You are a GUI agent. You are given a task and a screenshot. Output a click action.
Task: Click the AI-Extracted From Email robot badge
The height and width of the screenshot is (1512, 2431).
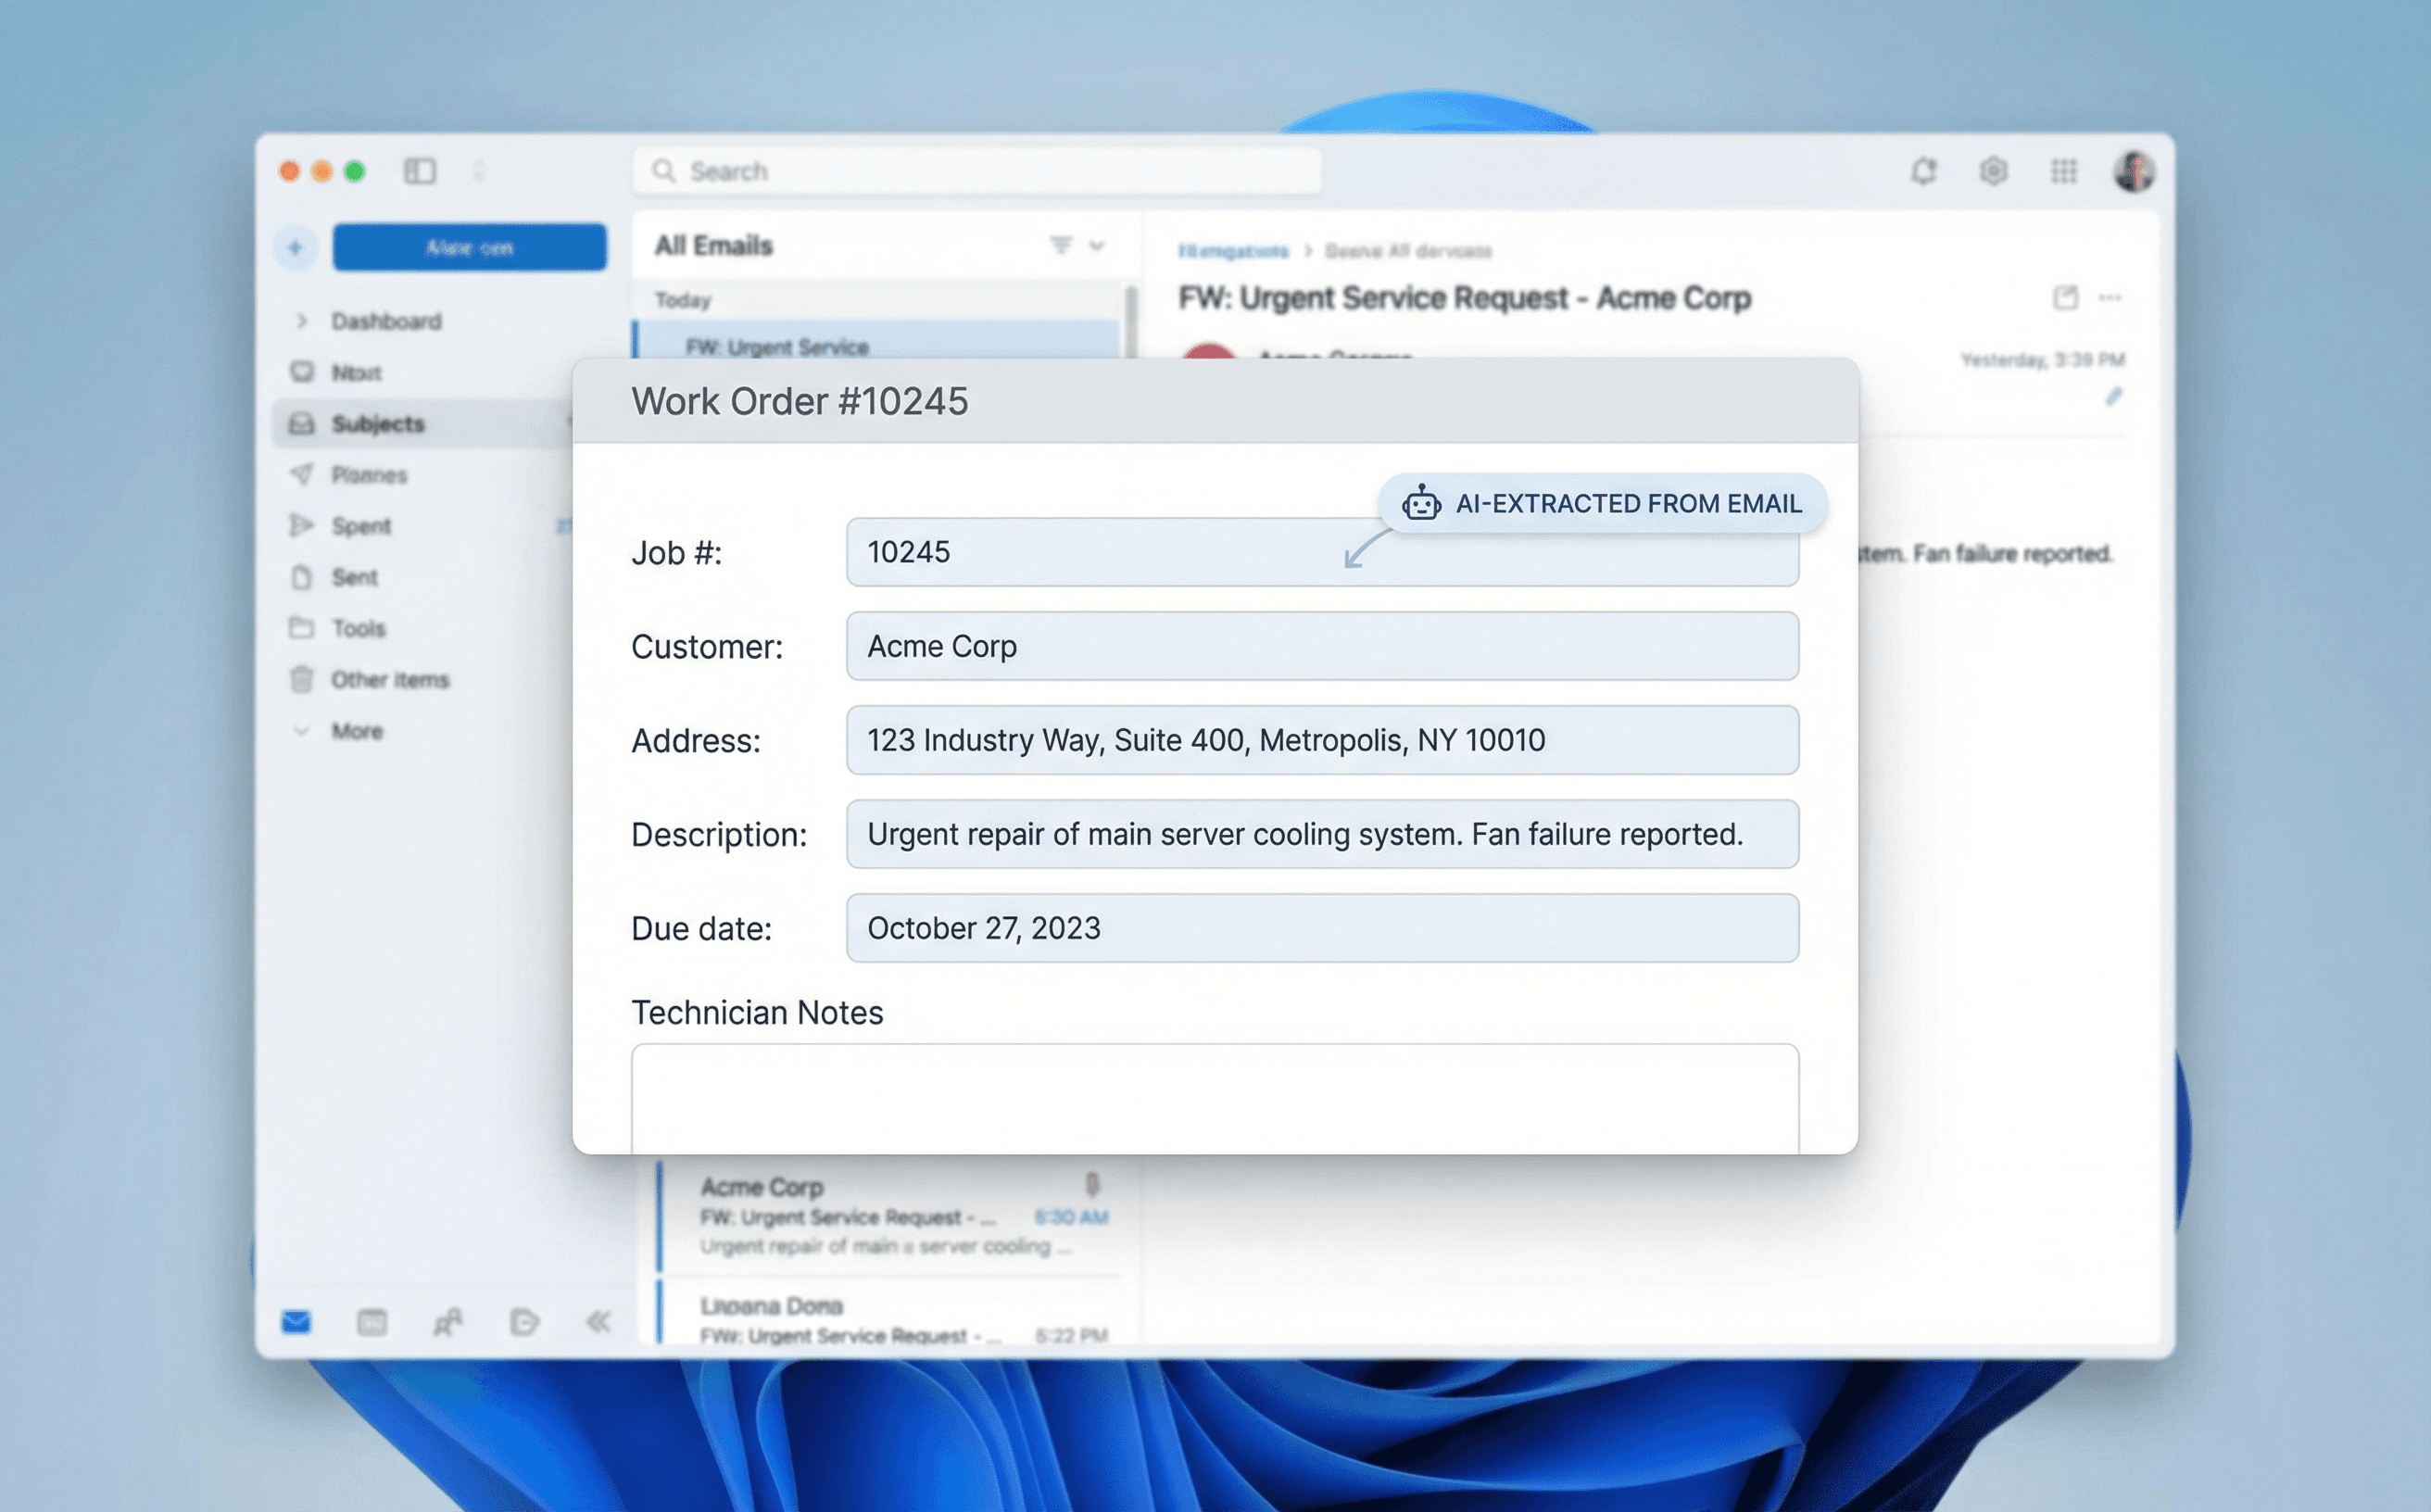[x=1424, y=503]
